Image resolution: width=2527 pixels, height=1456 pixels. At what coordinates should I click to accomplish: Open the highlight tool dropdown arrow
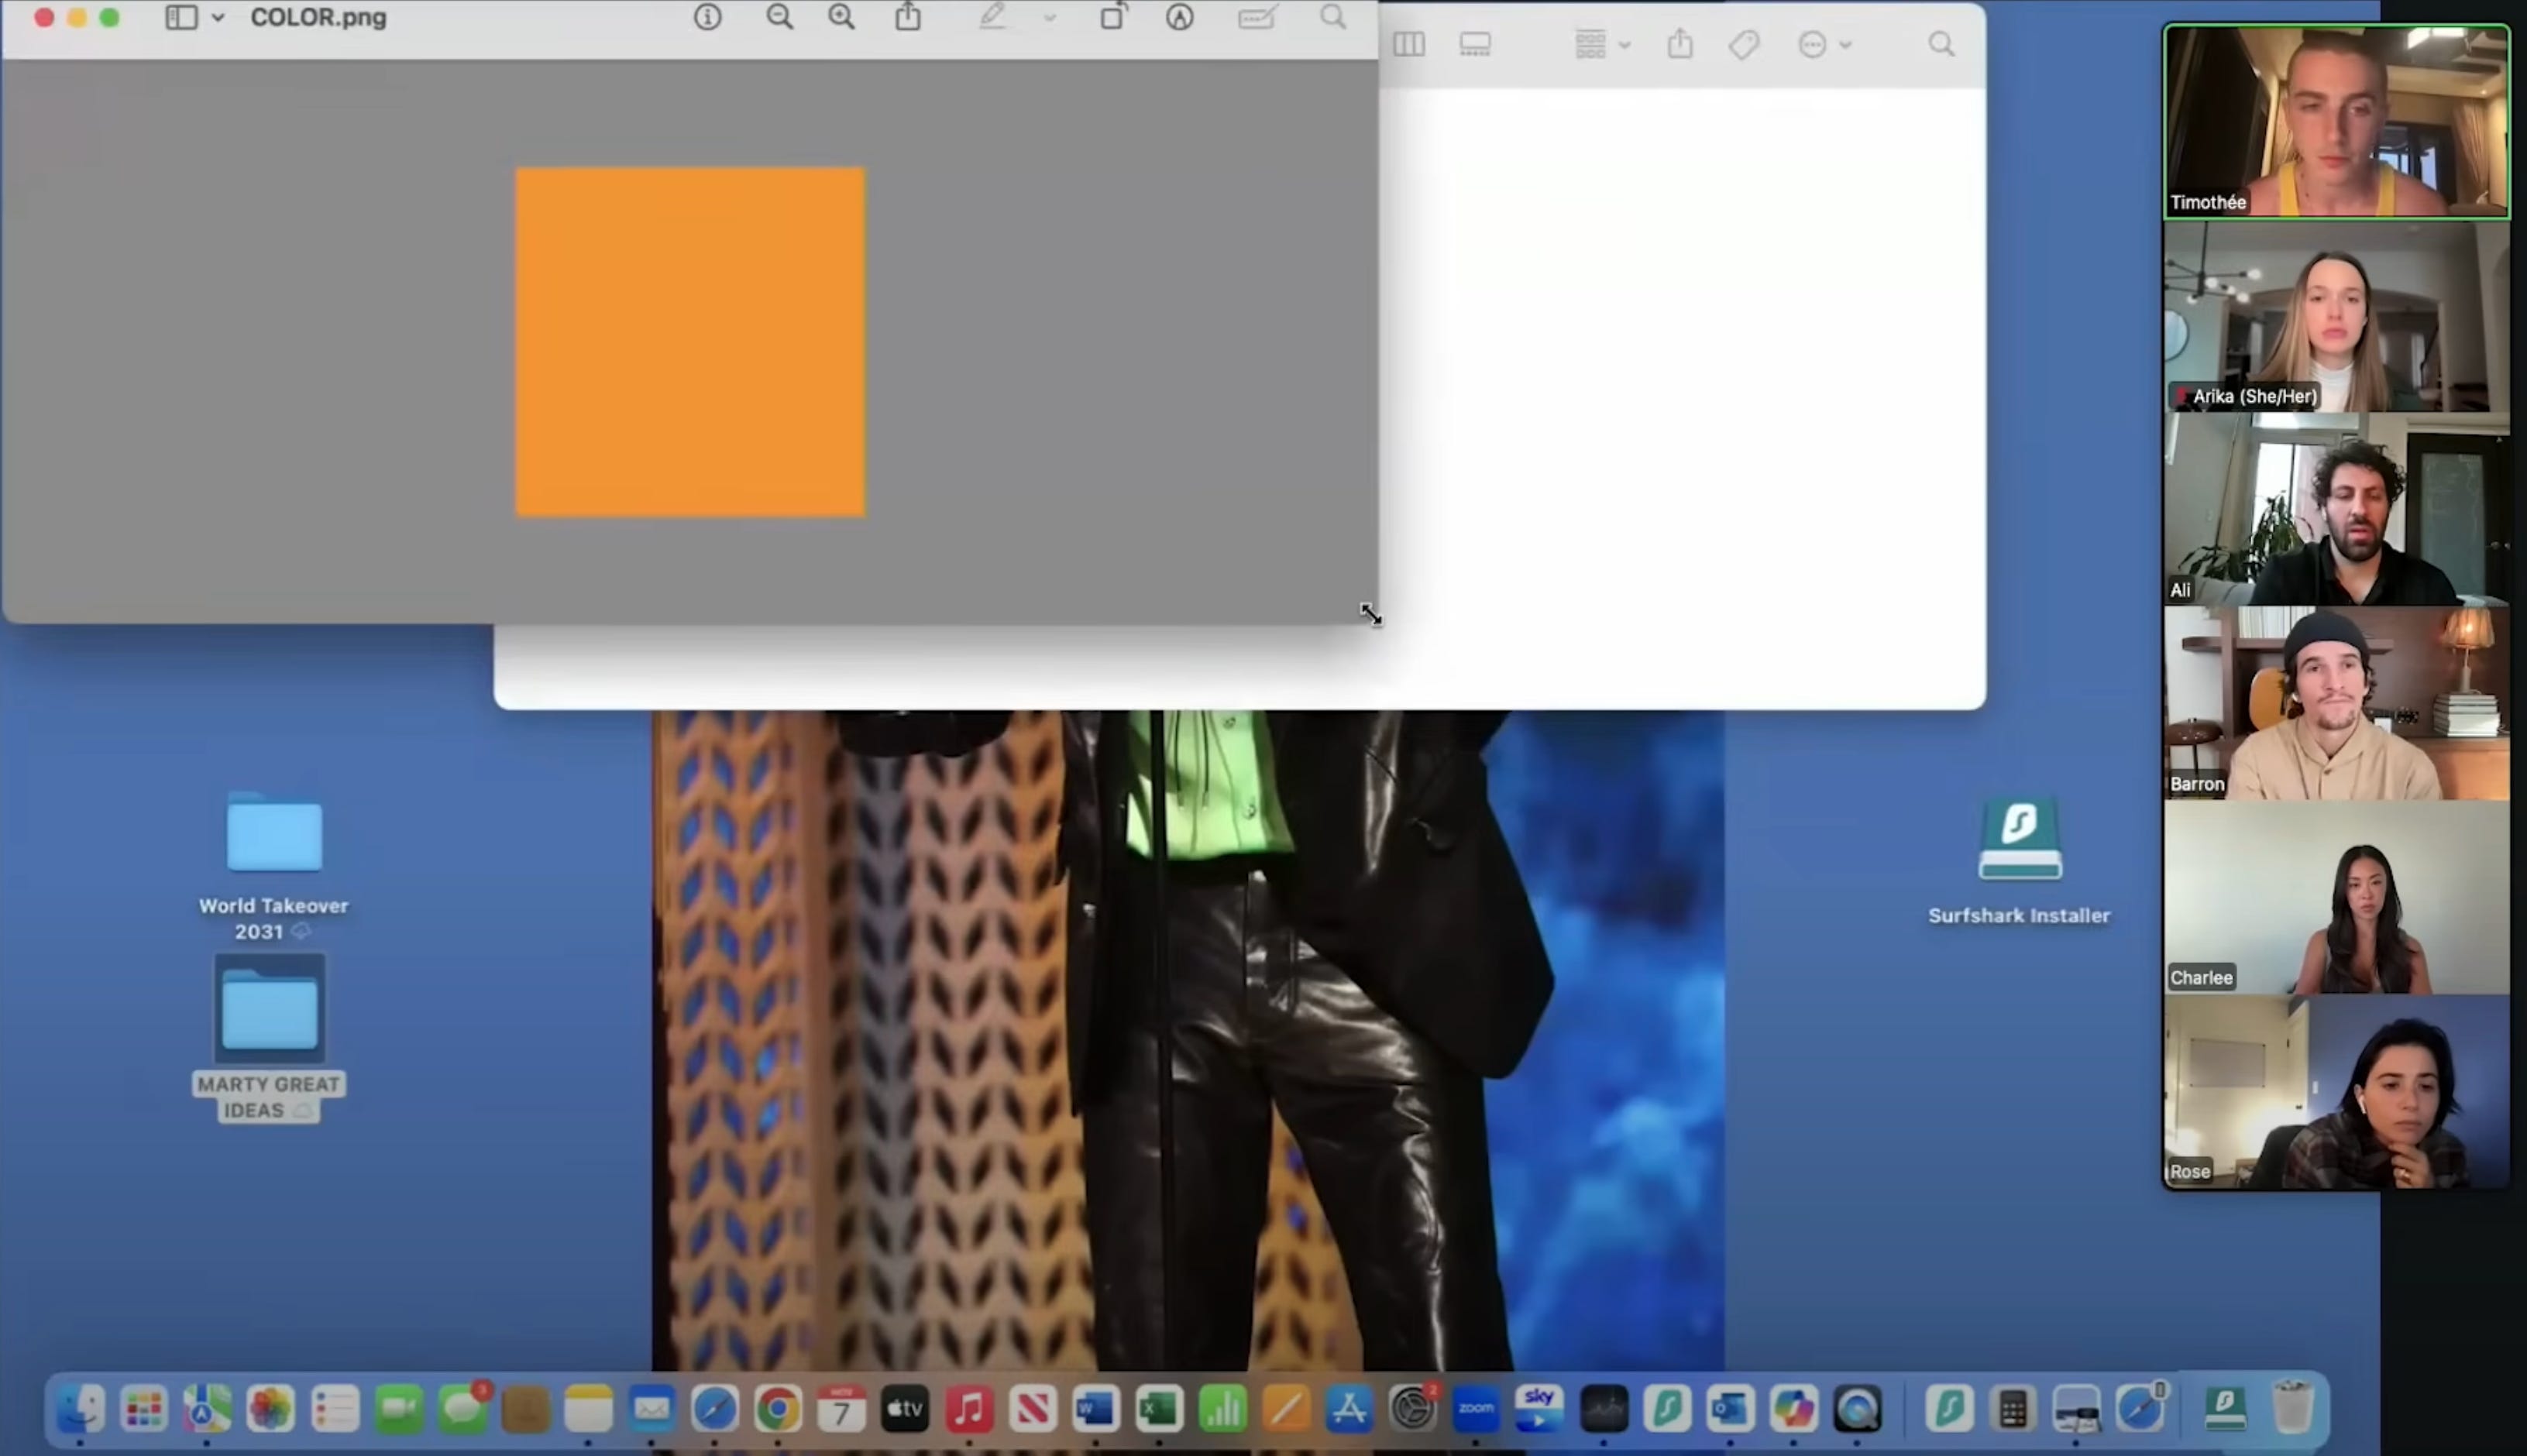1049,18
